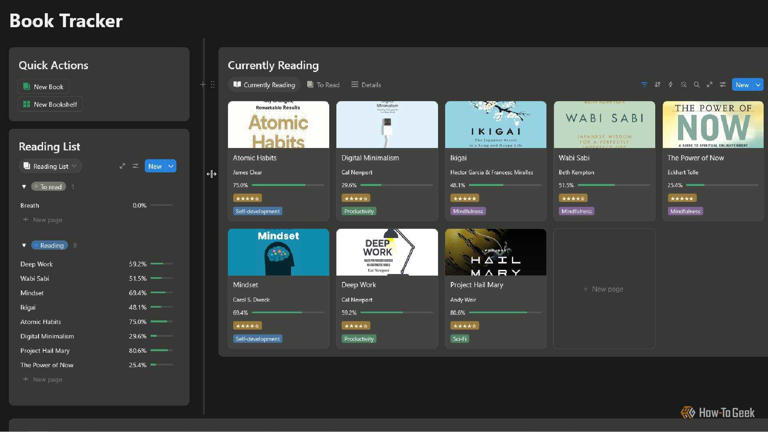Viewport: 768px width, 432px height.
Task: Click the search icon in Currently Reading toolbar
Action: (696, 85)
